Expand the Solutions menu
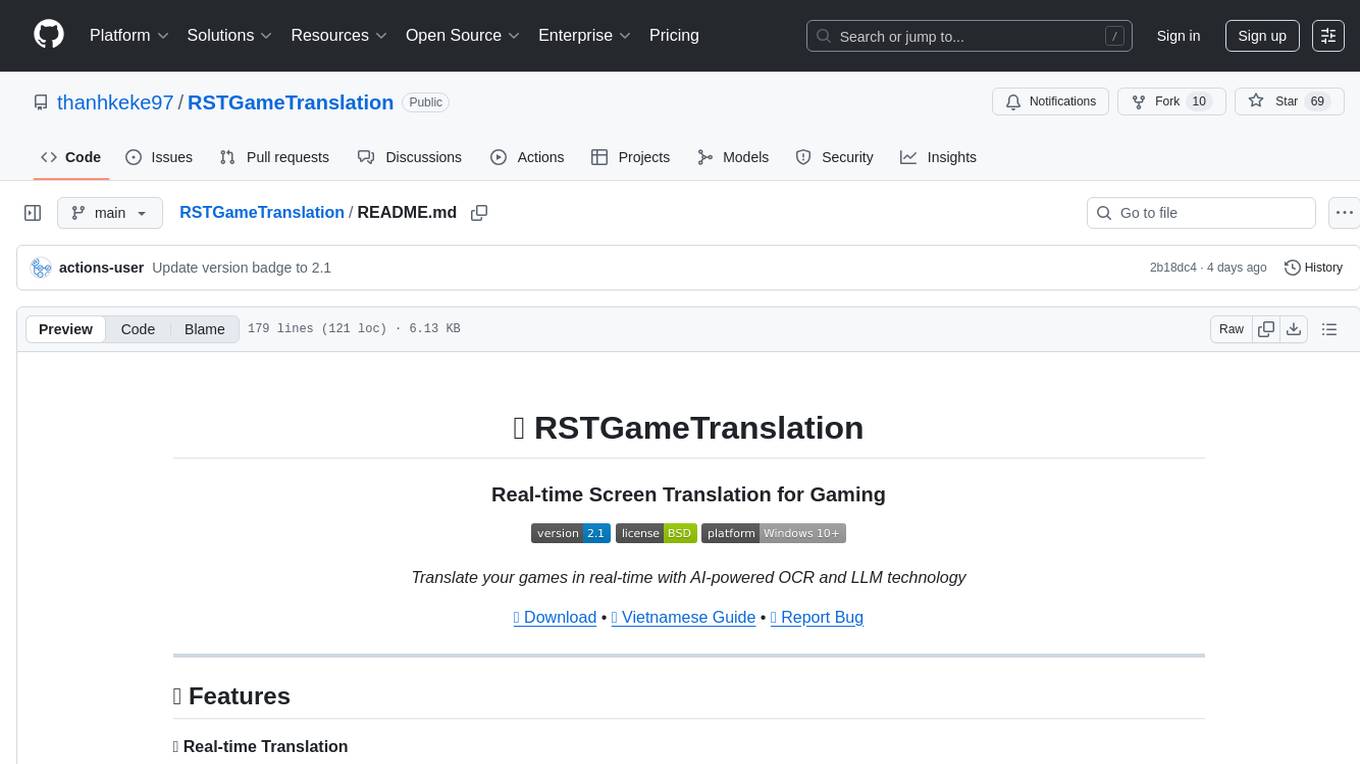The height and width of the screenshot is (764, 1360). pyautogui.click(x=230, y=35)
